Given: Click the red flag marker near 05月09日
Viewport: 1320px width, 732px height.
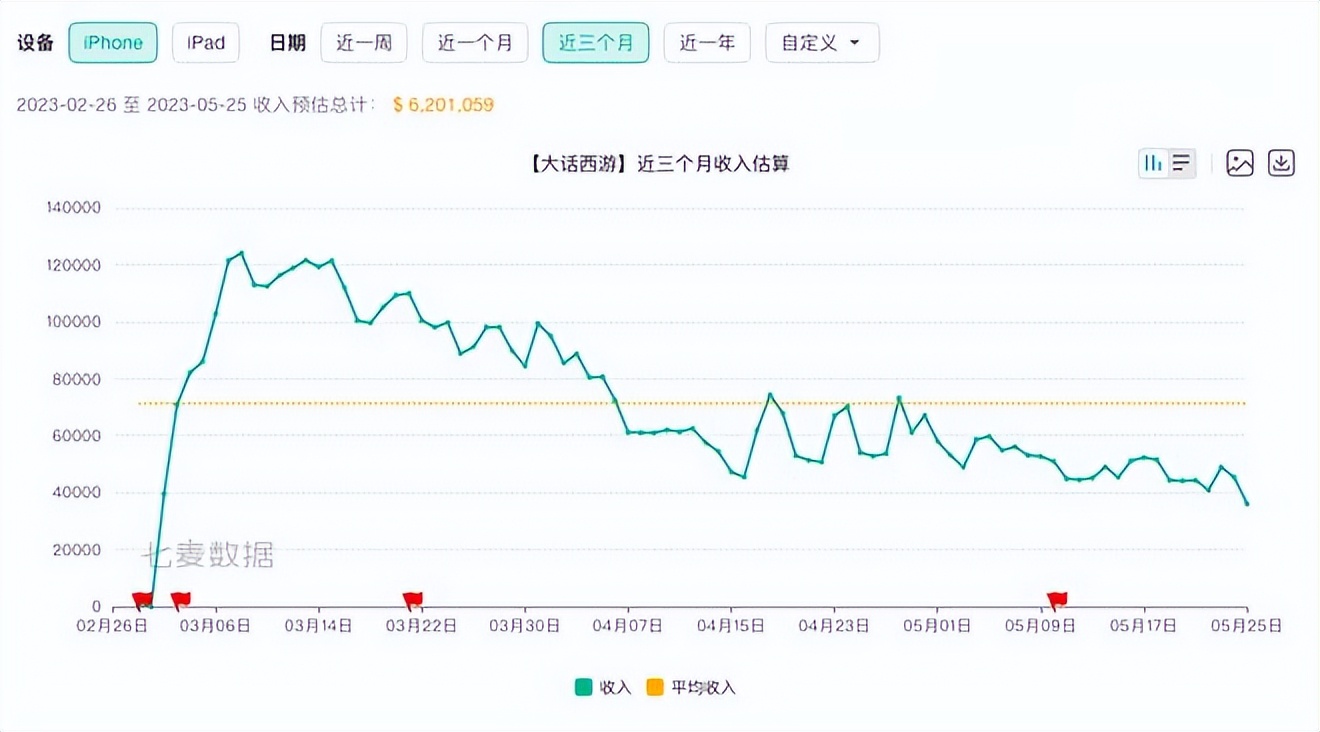Looking at the screenshot, I should 1057,598.
